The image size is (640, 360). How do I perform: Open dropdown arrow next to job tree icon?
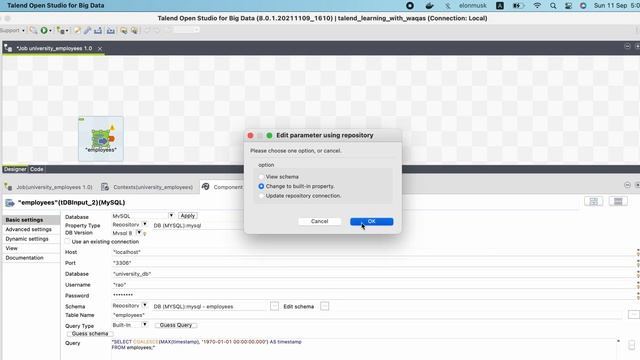(67, 31)
